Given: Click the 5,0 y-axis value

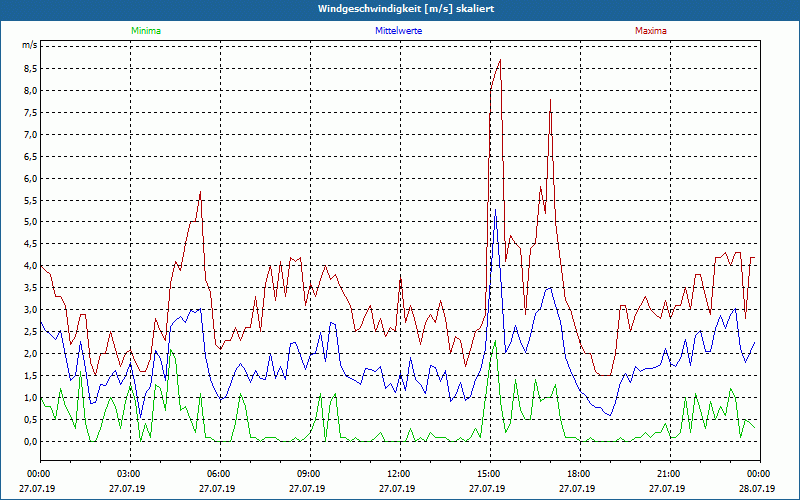Looking at the screenshot, I should [30, 222].
